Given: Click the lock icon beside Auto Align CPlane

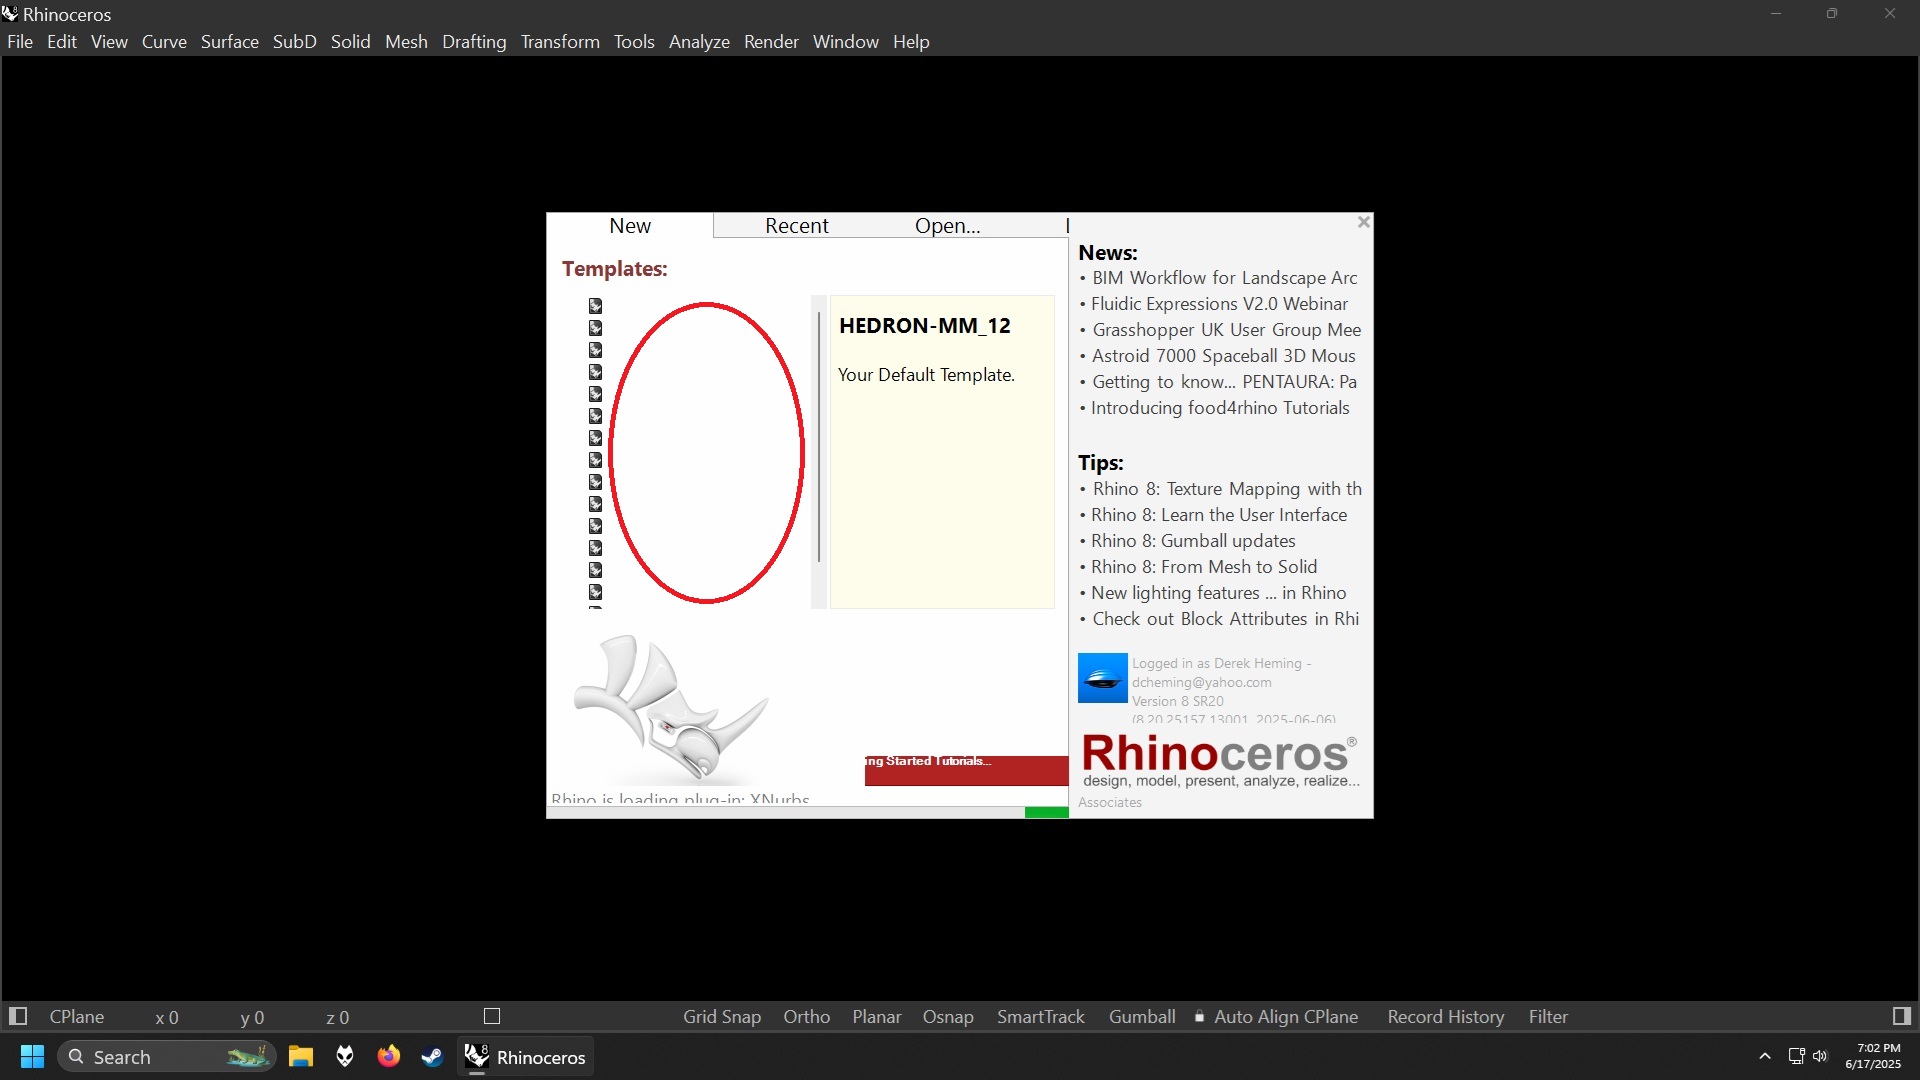Looking at the screenshot, I should 1199,1017.
